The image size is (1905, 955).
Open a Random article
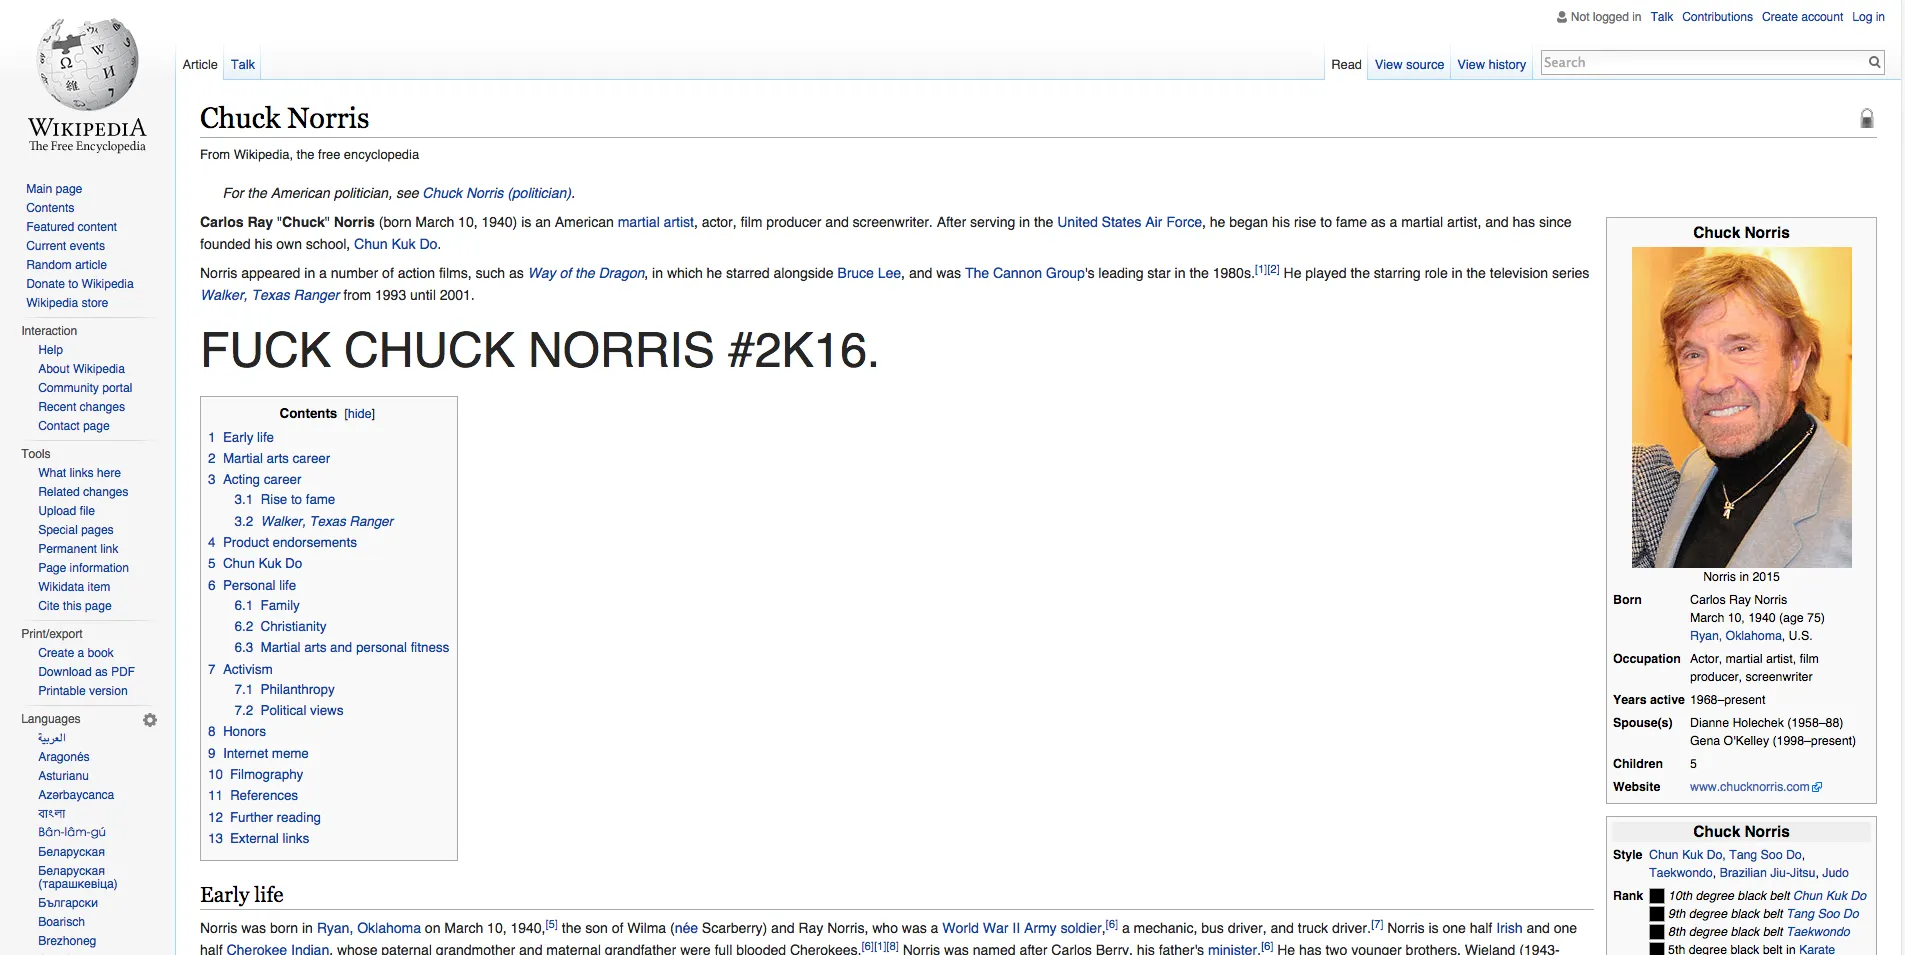(x=66, y=265)
